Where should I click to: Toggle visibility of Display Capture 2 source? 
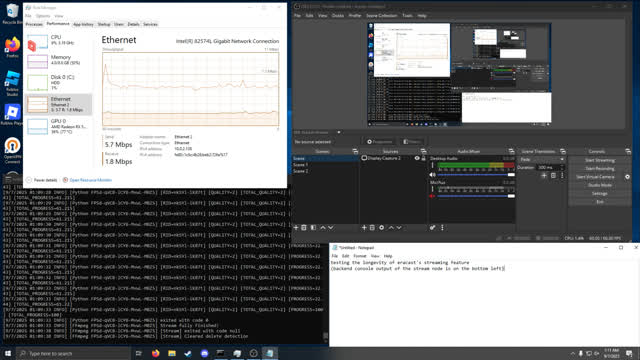pos(417,158)
